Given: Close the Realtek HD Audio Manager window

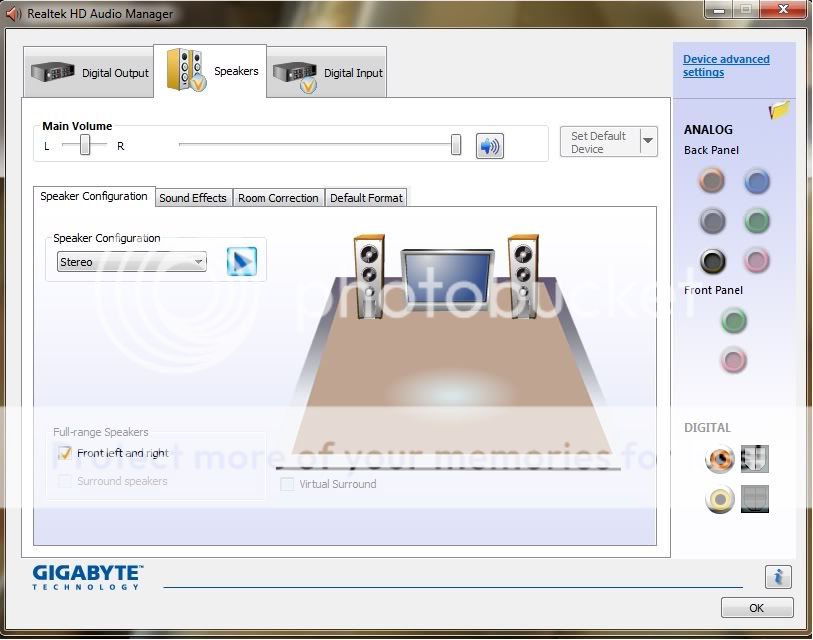Looking at the screenshot, I should pyautogui.click(x=783, y=9).
